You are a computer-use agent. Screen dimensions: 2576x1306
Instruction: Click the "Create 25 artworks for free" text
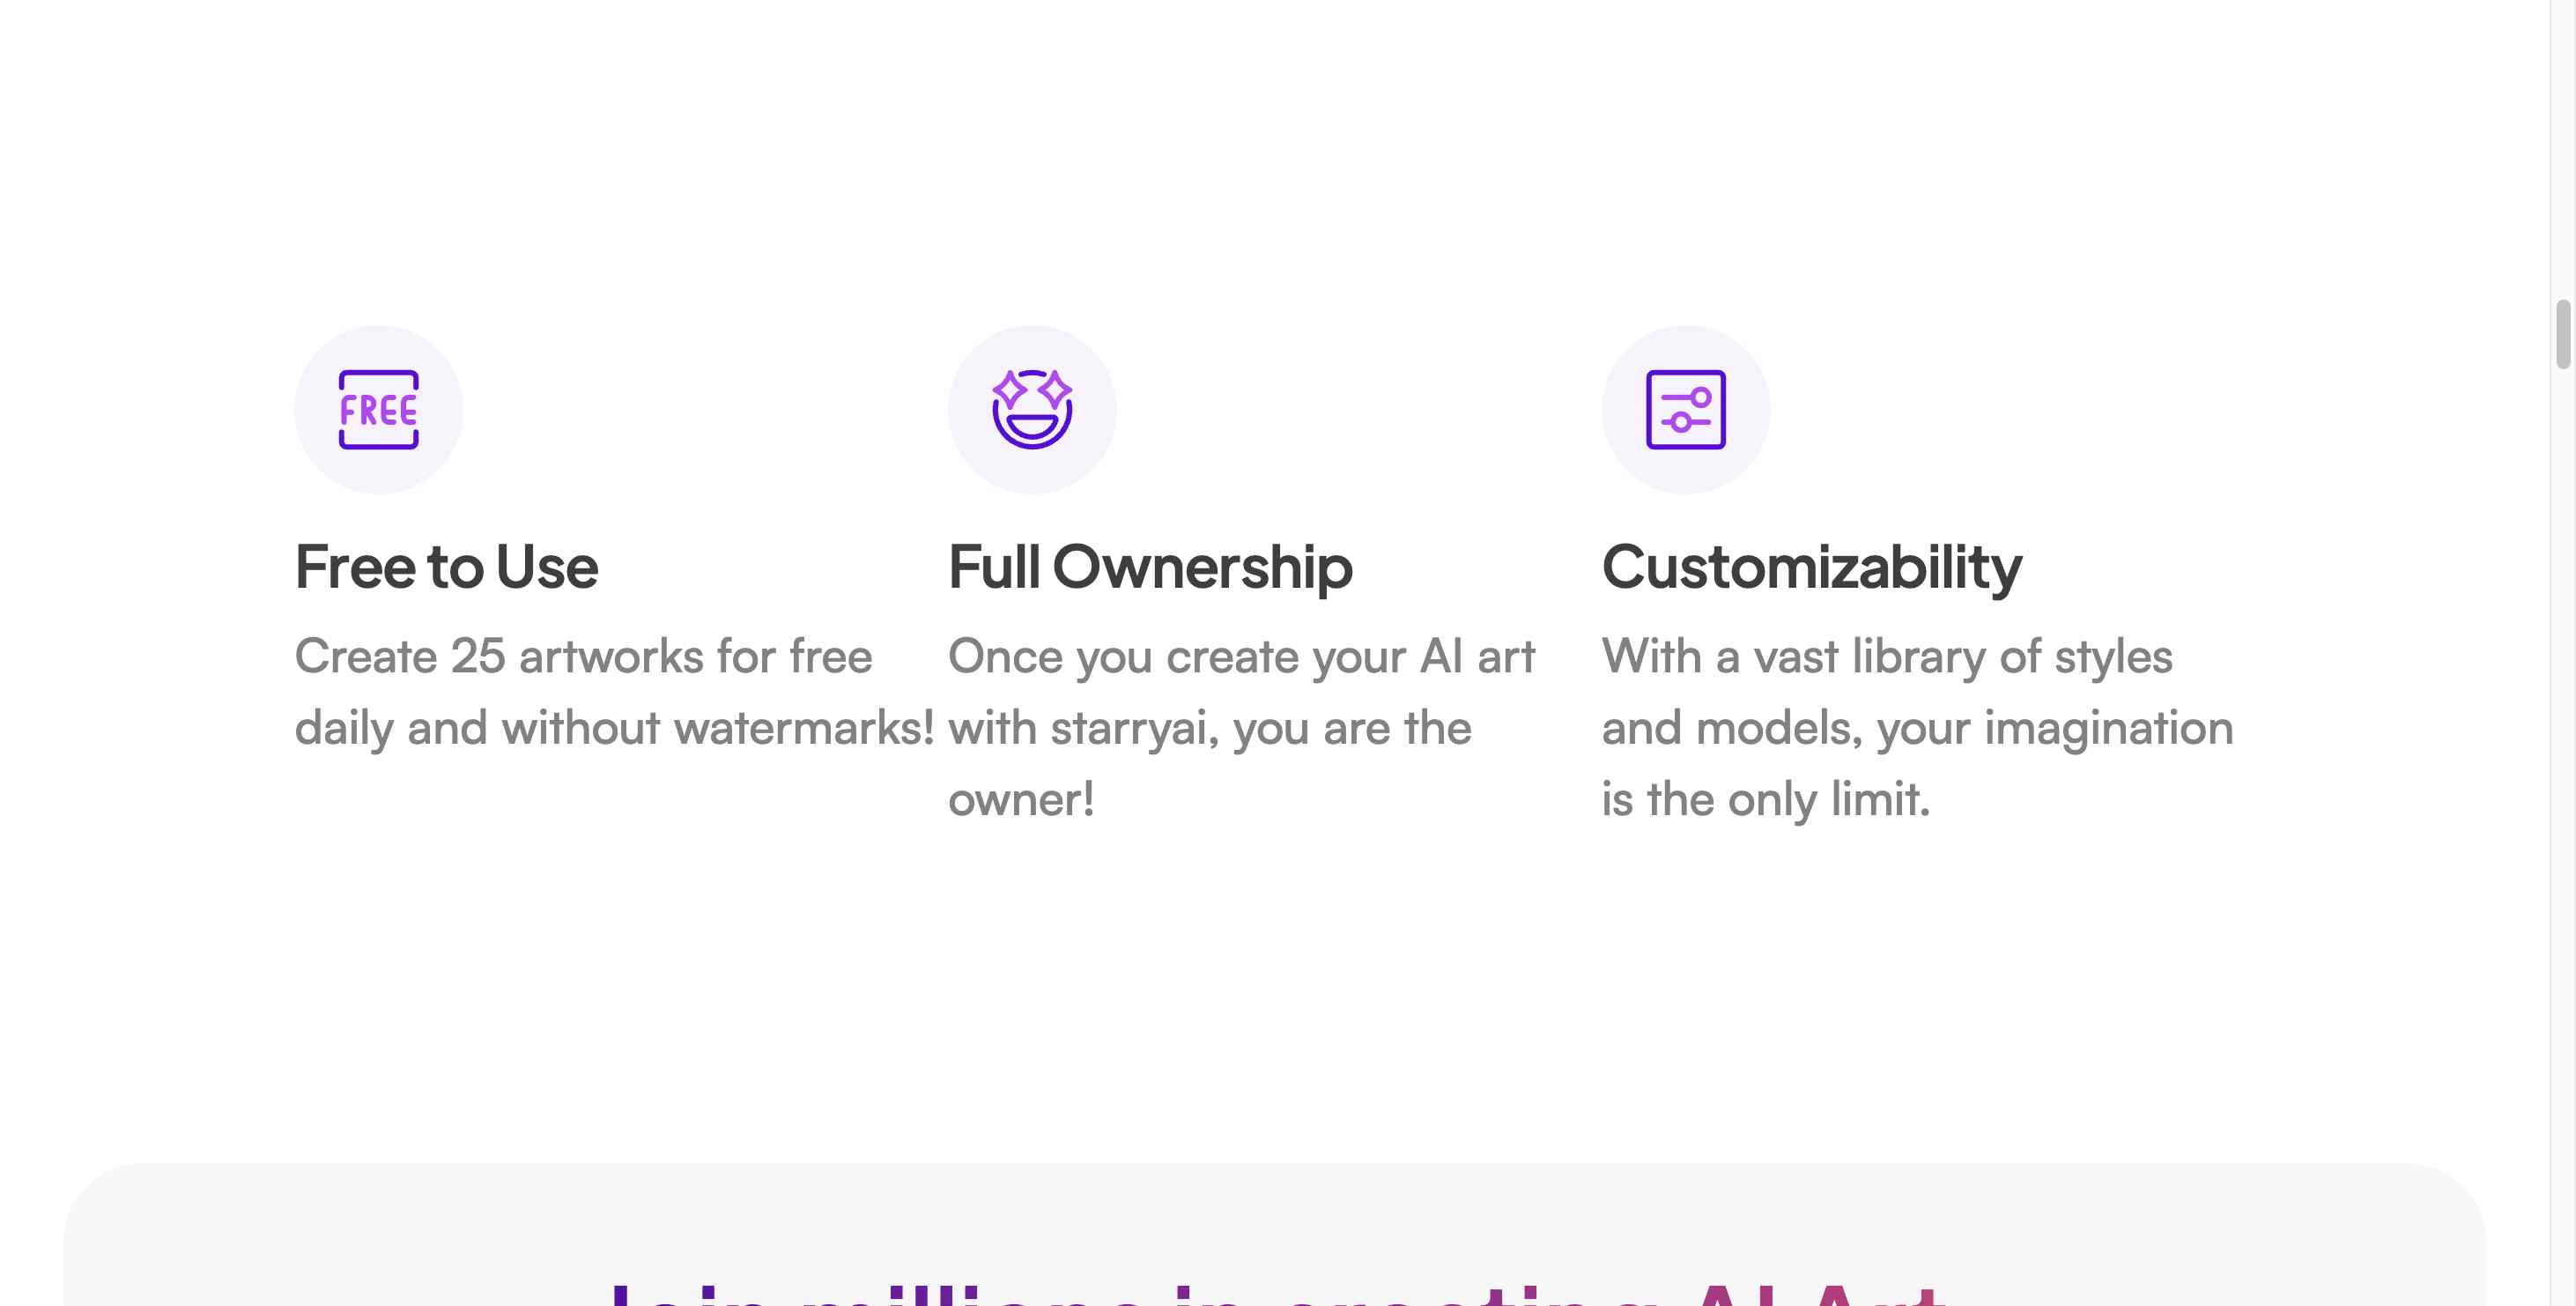coord(584,656)
